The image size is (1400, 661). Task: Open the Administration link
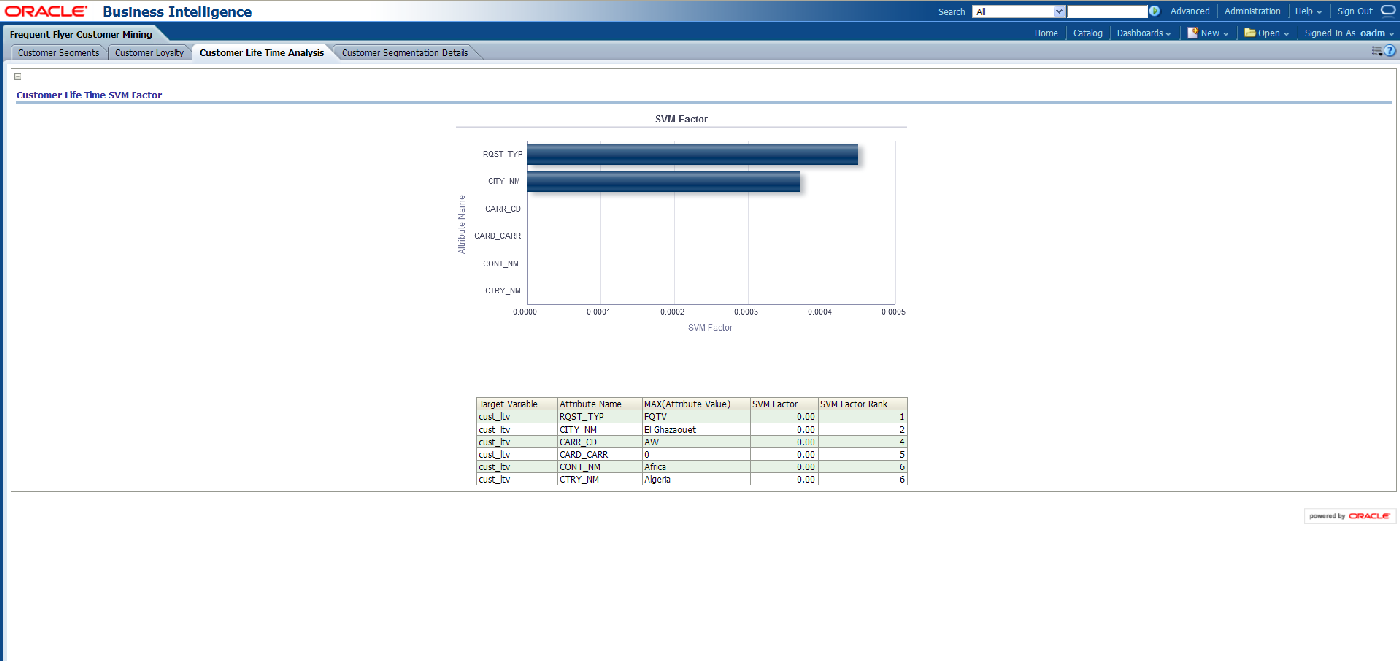click(x=1252, y=12)
